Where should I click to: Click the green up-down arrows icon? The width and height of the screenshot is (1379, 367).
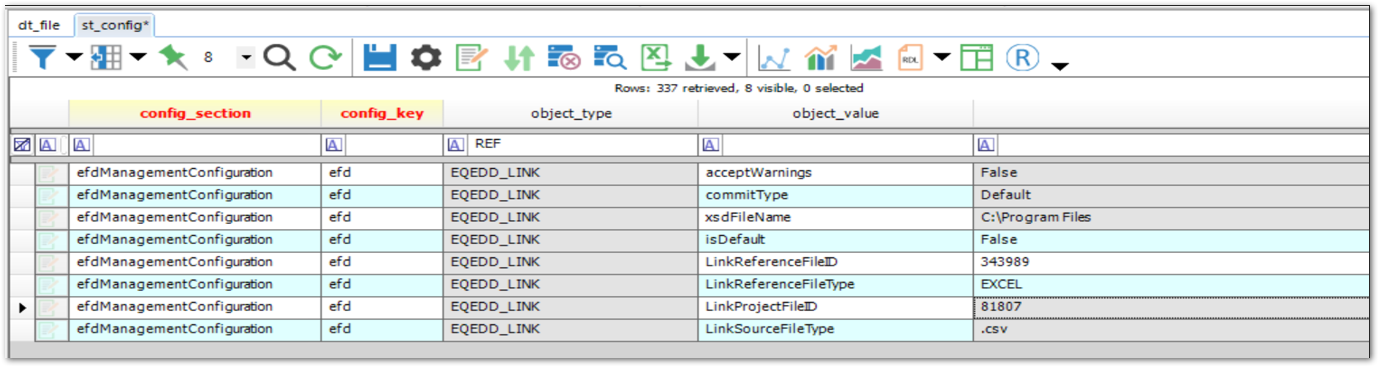coord(519,58)
